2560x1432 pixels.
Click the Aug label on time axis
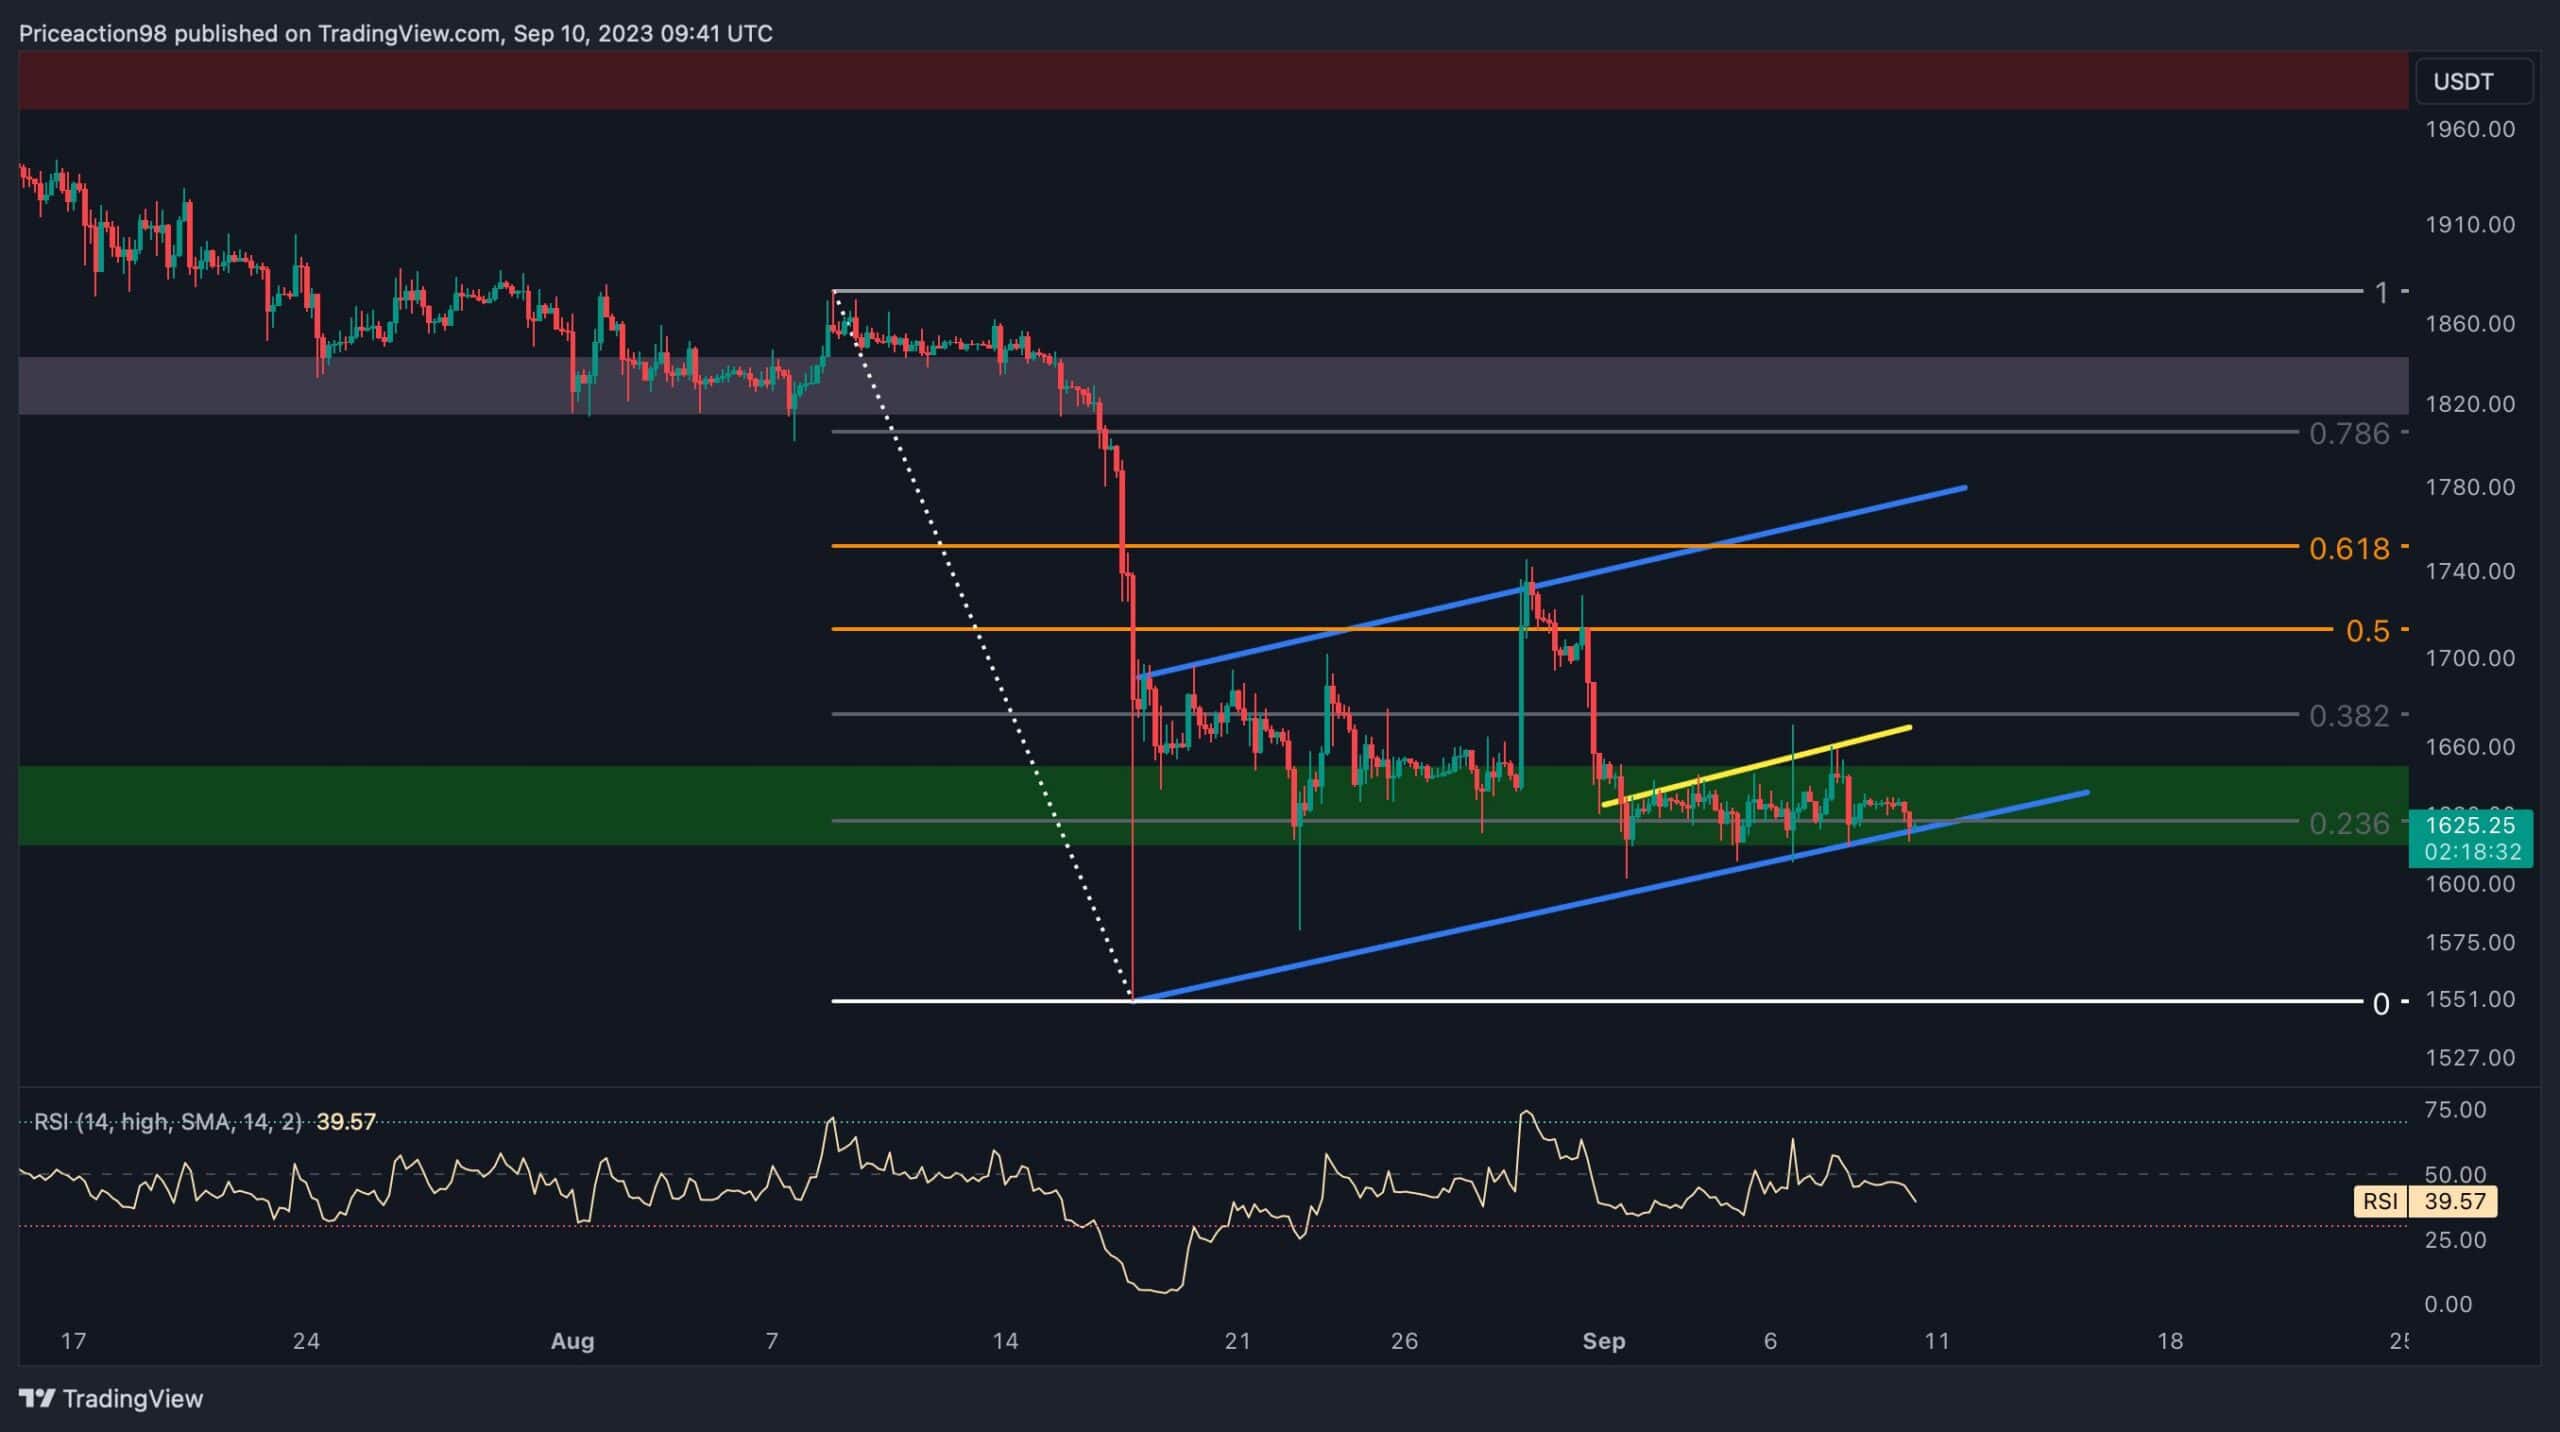coord(572,1341)
